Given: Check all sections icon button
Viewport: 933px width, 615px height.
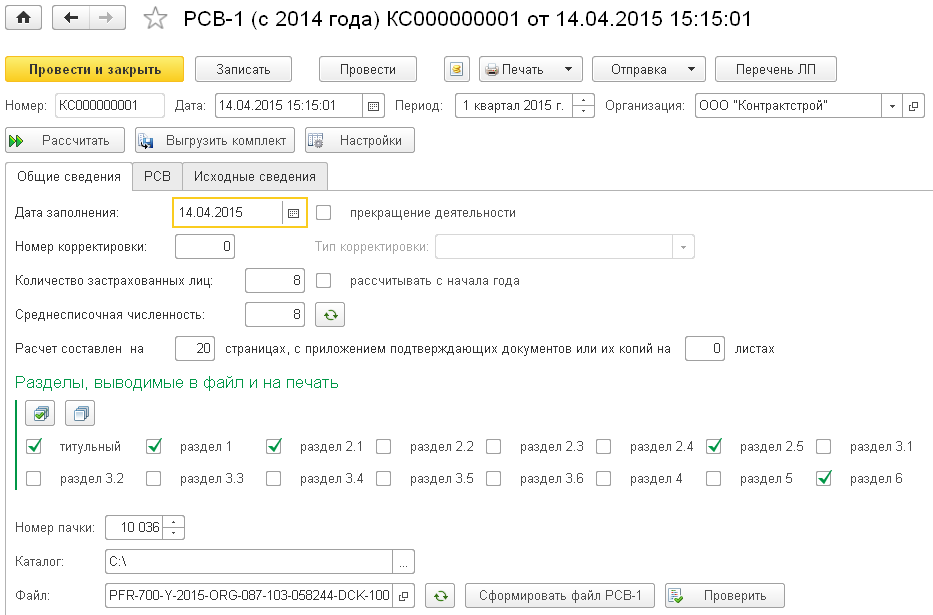Looking at the screenshot, I should tap(40, 413).
